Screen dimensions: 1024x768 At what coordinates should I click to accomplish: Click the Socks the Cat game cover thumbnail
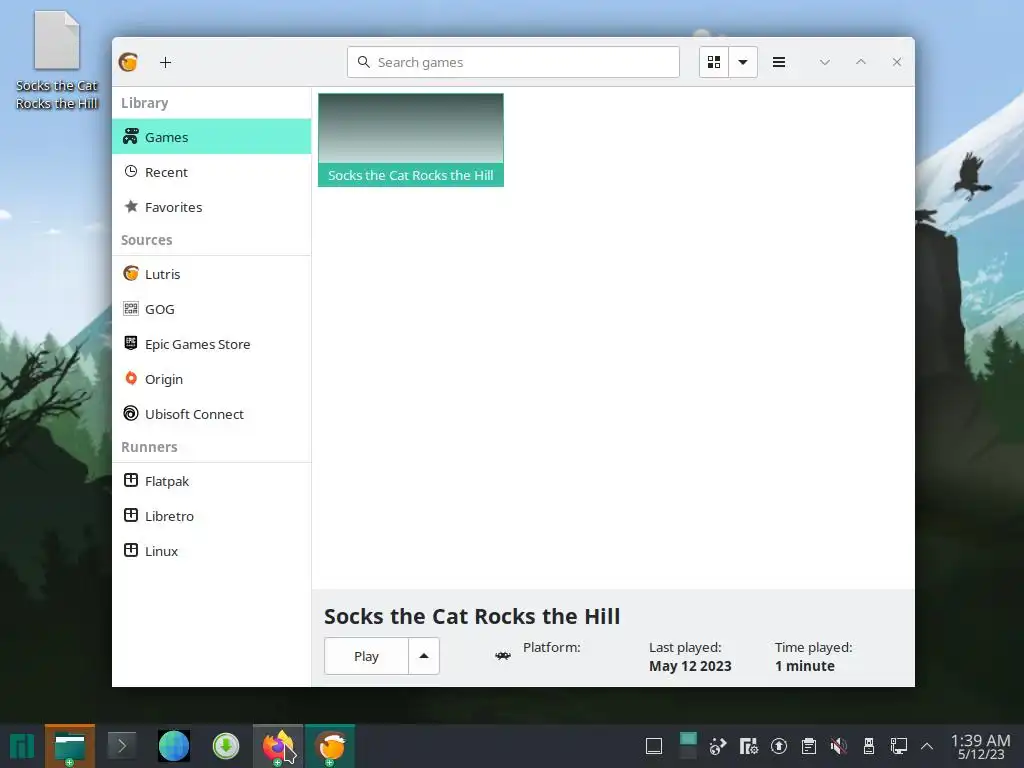(411, 140)
